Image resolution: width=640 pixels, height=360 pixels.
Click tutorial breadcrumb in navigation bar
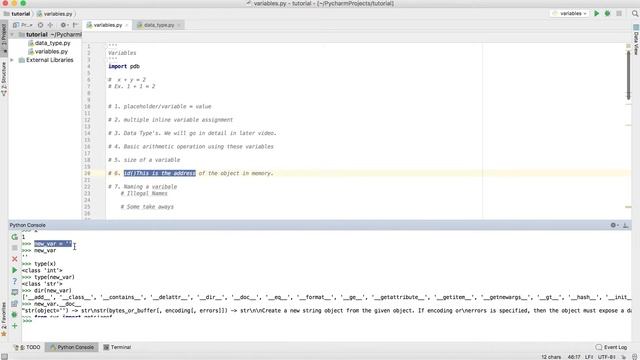point(17,14)
